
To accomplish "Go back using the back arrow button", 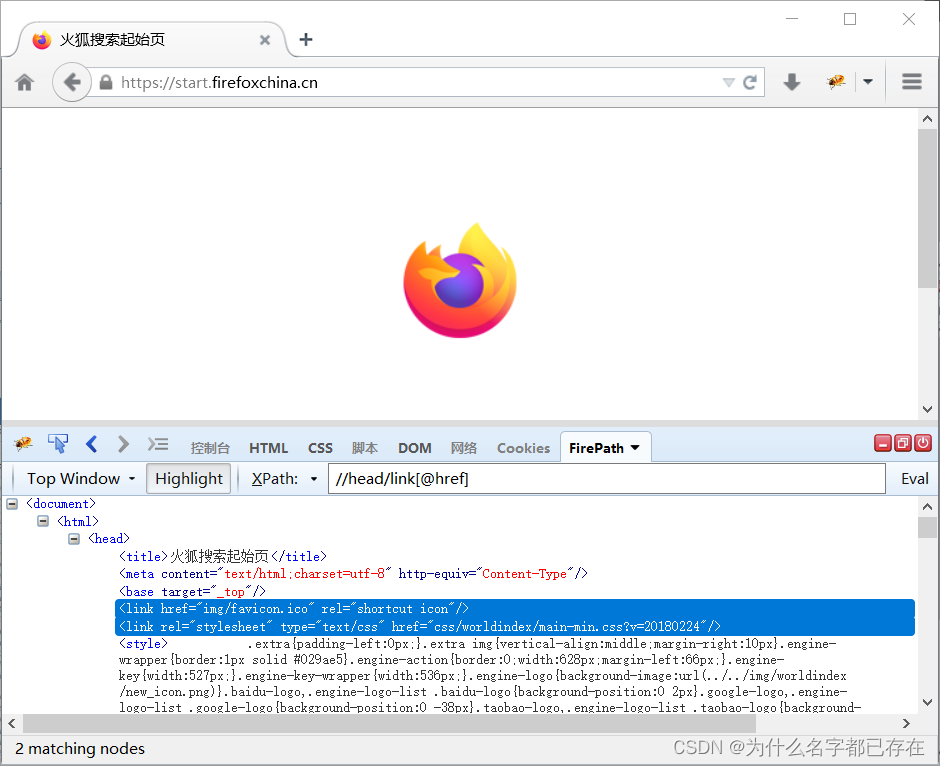I will (72, 82).
